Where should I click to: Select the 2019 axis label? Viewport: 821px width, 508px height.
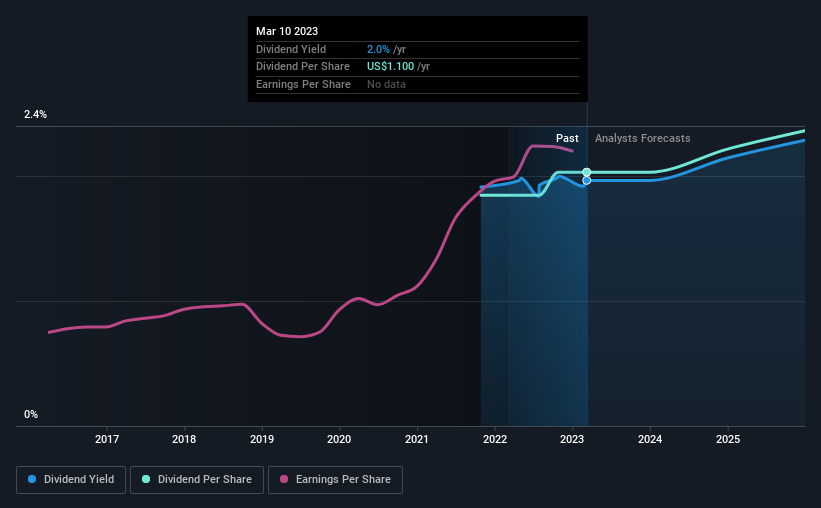click(262, 439)
